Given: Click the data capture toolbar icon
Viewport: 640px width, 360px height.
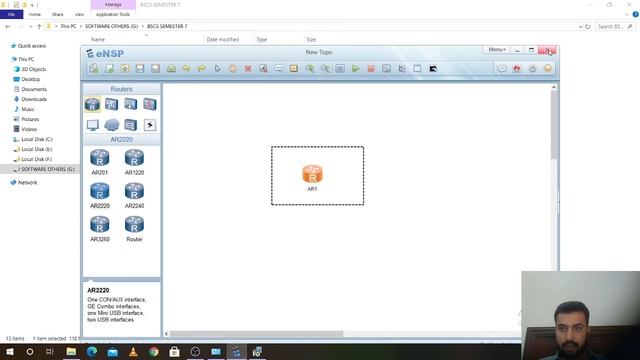Looking at the screenshot, I should point(386,69).
